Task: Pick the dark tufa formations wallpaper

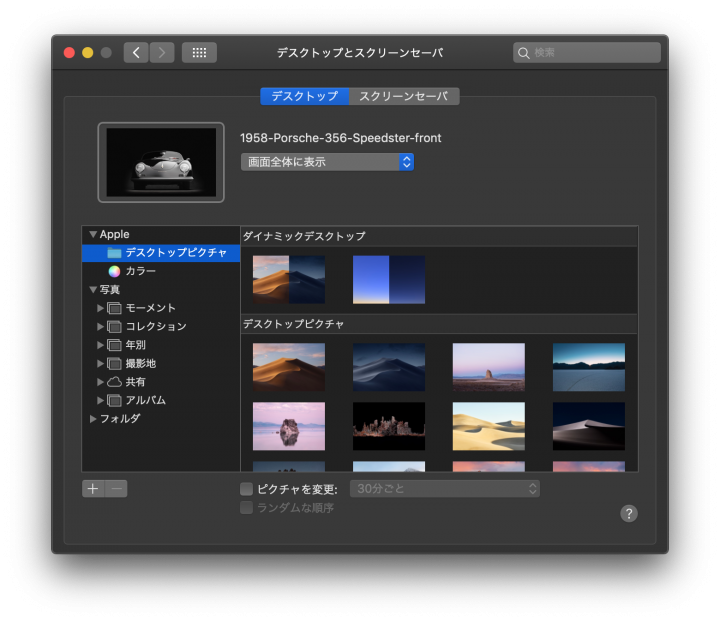Action: [389, 426]
